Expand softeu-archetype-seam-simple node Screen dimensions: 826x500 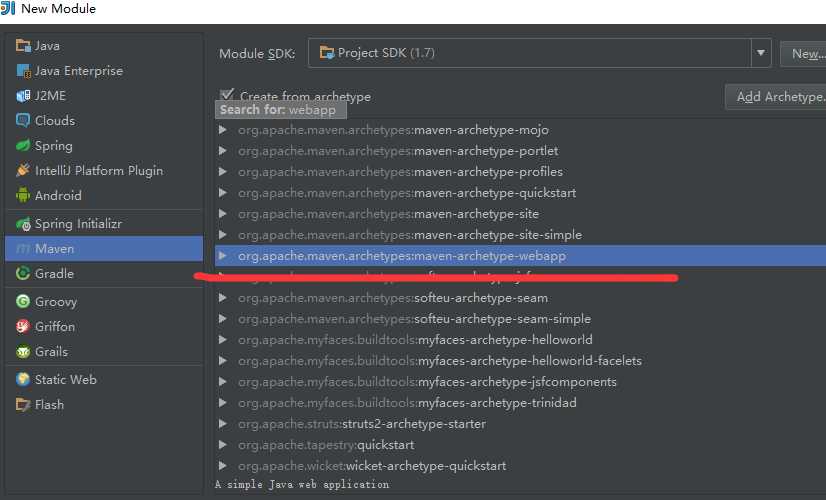pos(223,319)
